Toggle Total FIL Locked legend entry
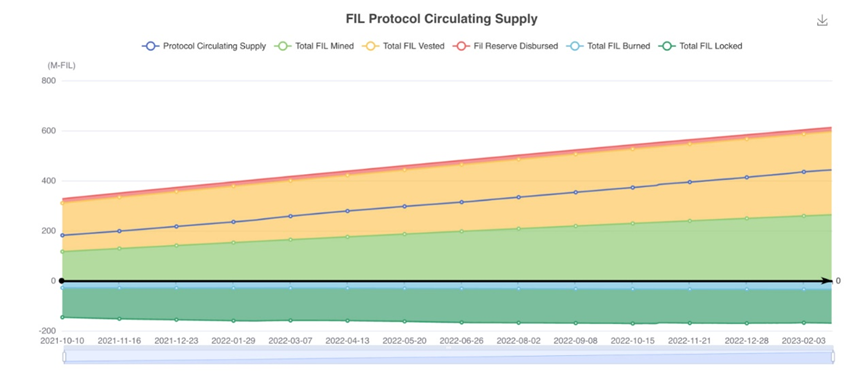This screenshot has height=377, width=865. click(x=700, y=46)
